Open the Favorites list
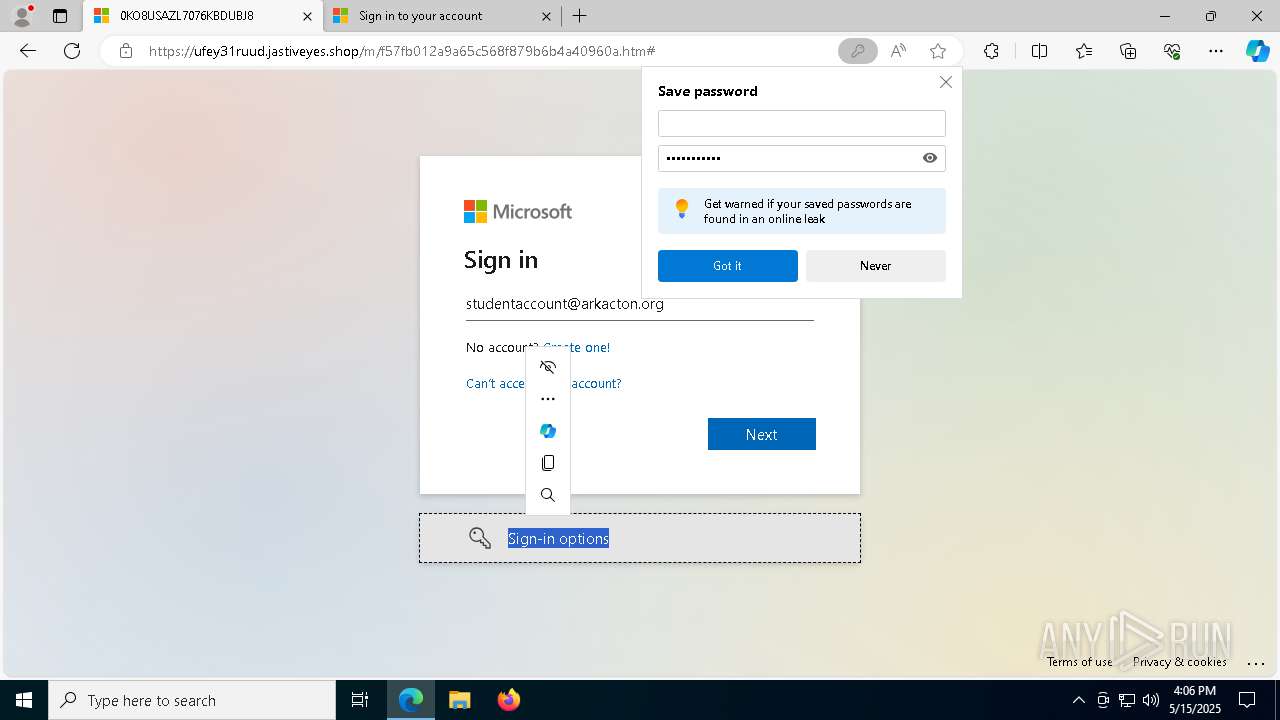Screen dimensions: 1280x720 [x=1084, y=51]
